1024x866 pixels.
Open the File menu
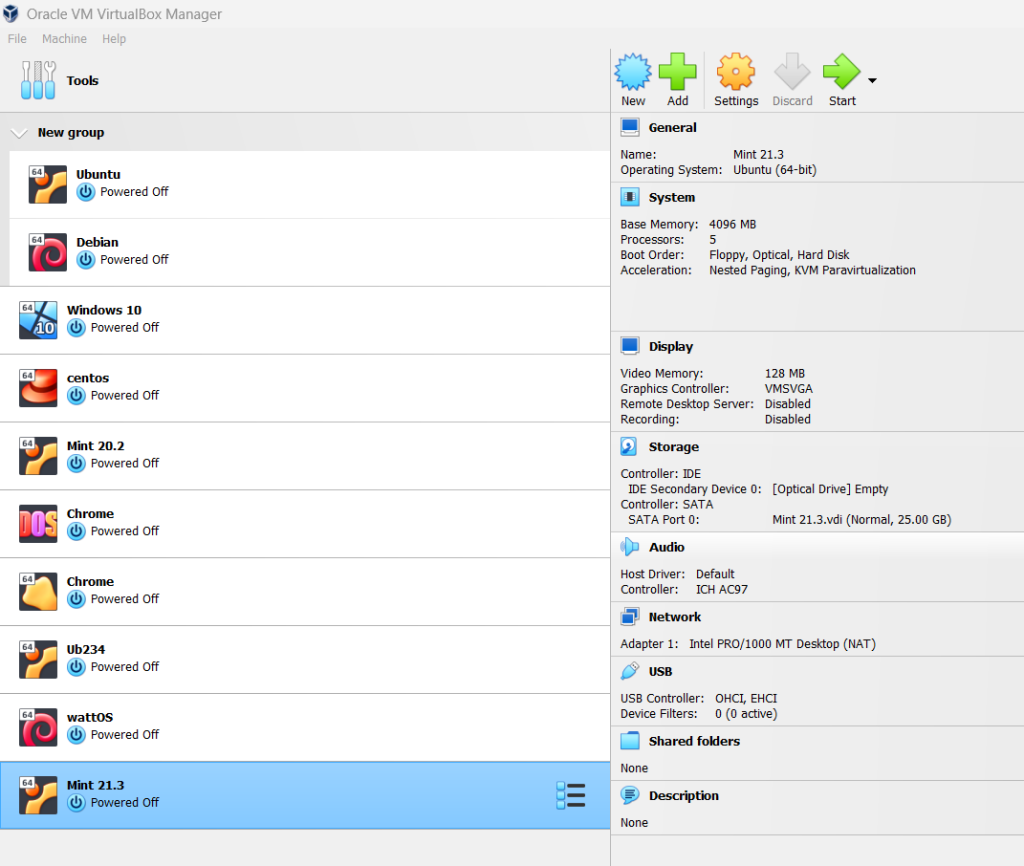(x=17, y=39)
